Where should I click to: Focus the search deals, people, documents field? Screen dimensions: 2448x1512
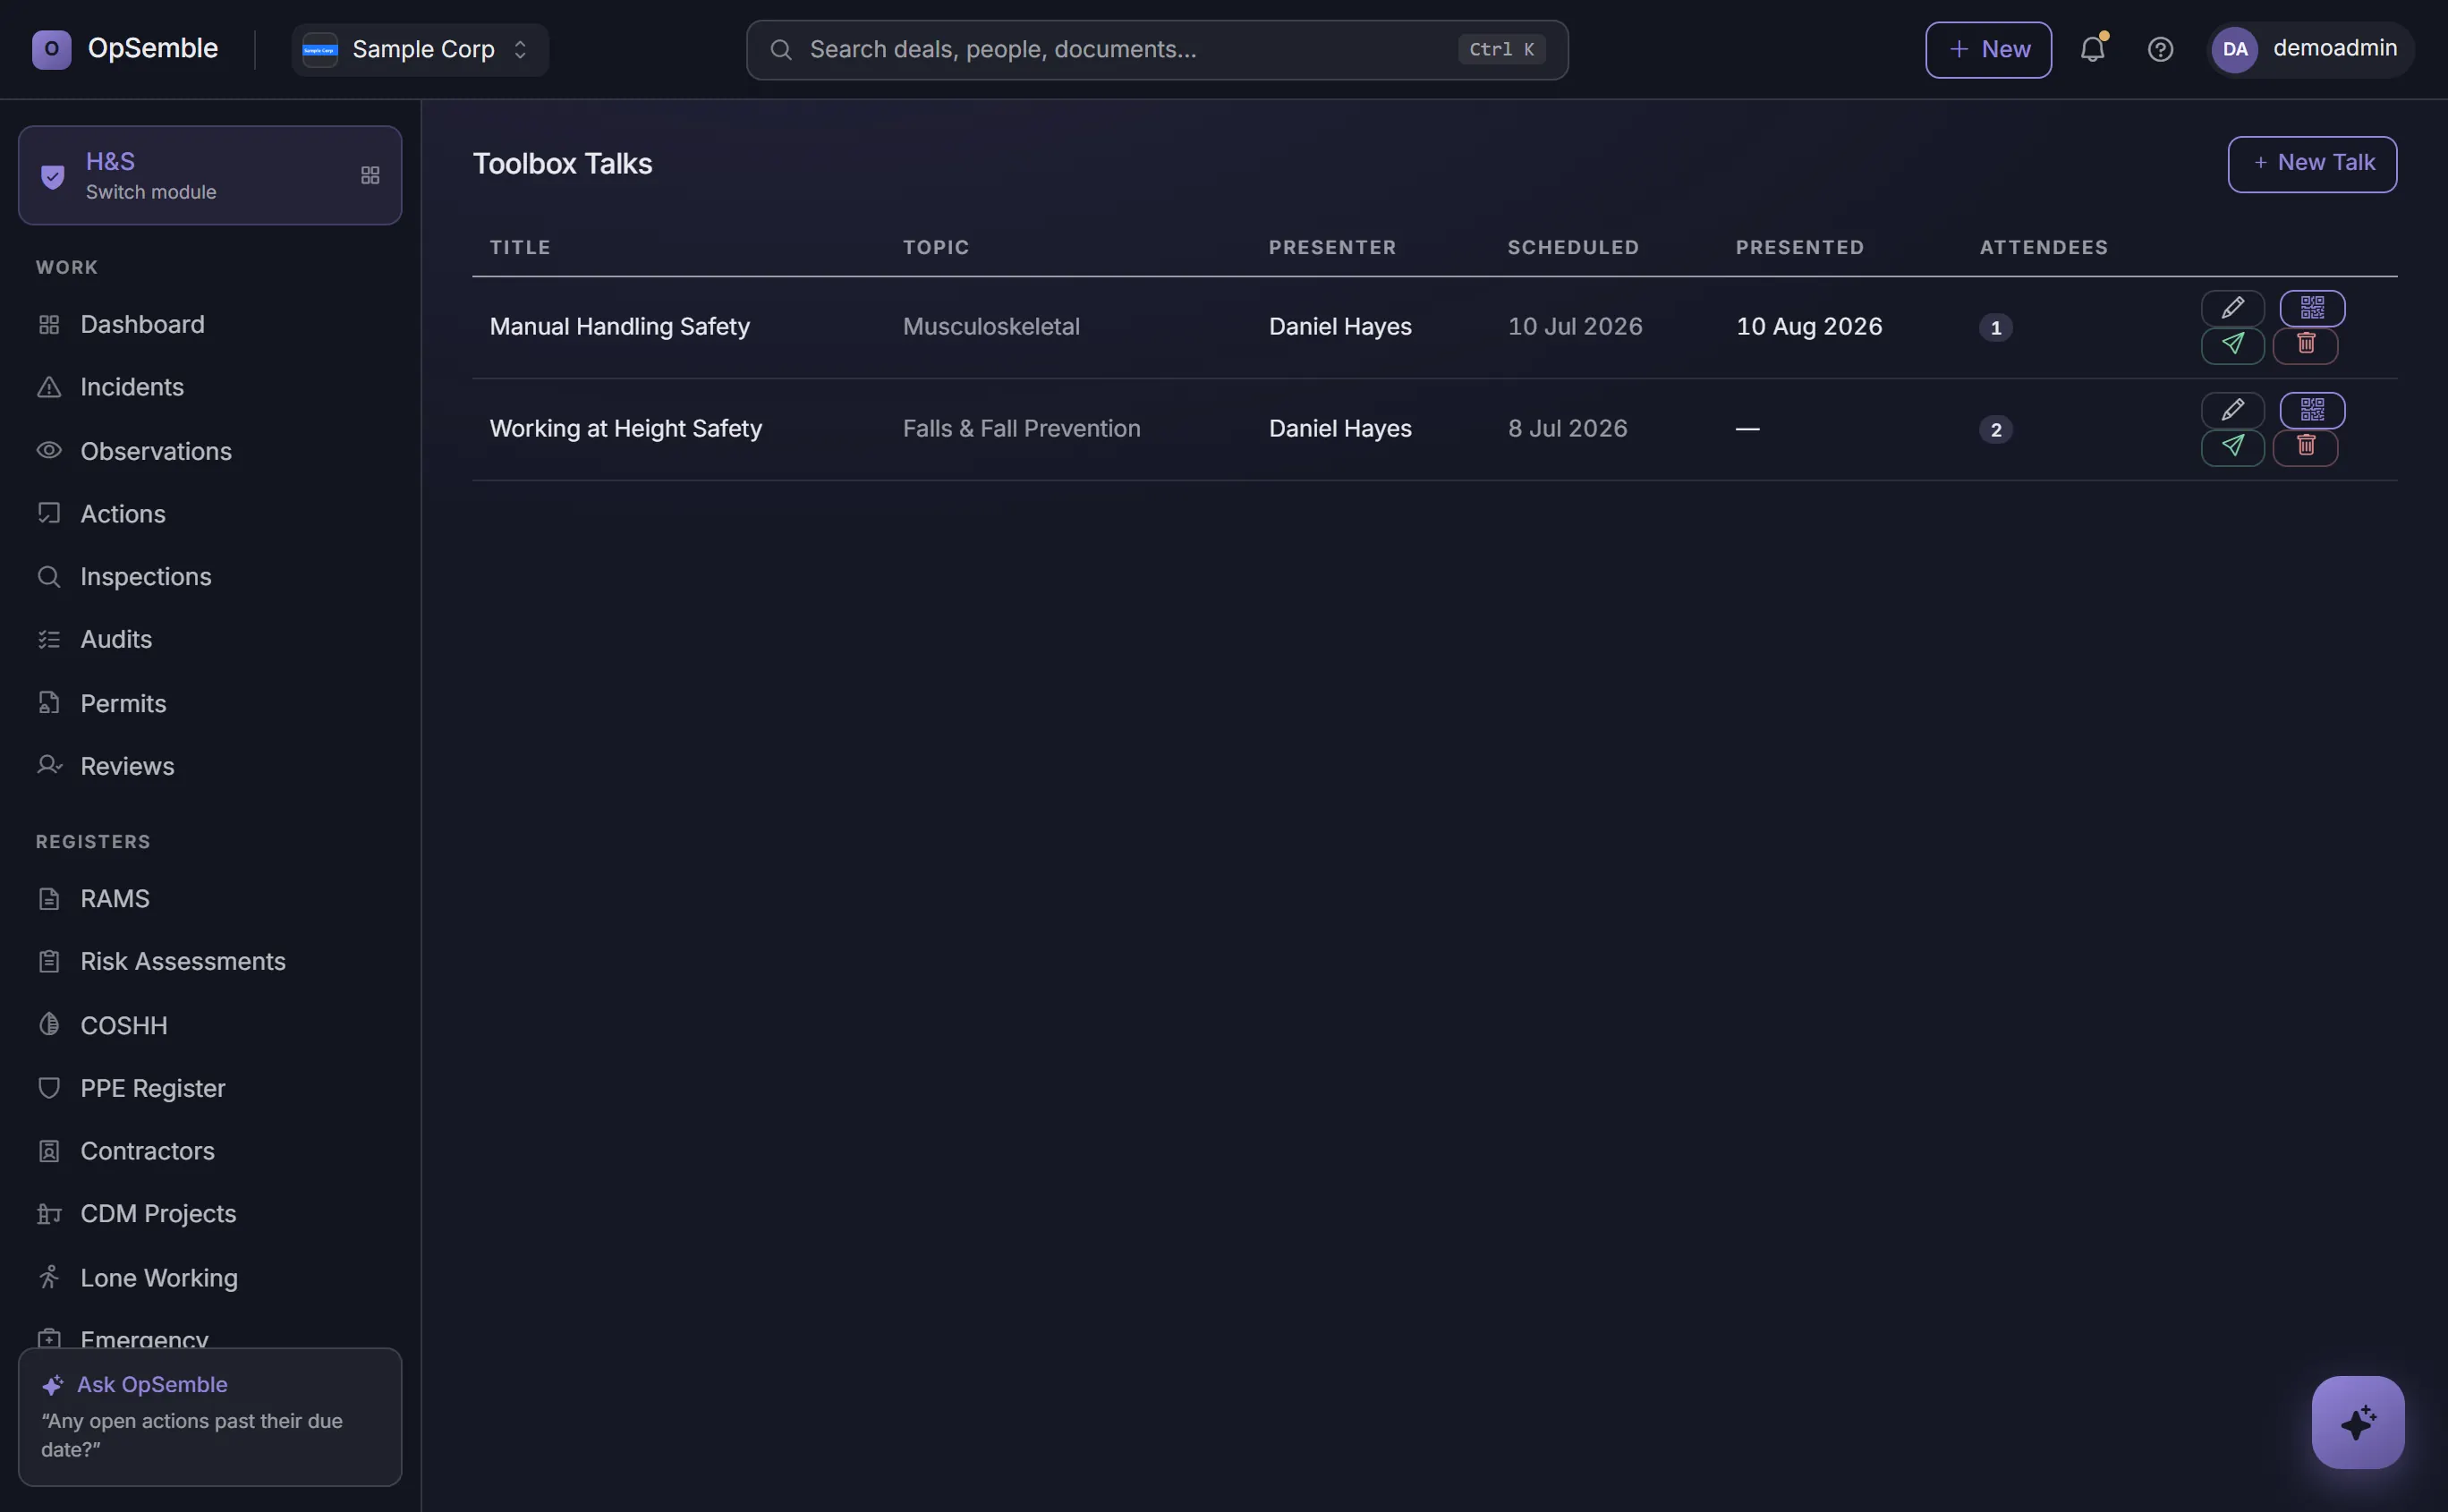pos(1156,49)
